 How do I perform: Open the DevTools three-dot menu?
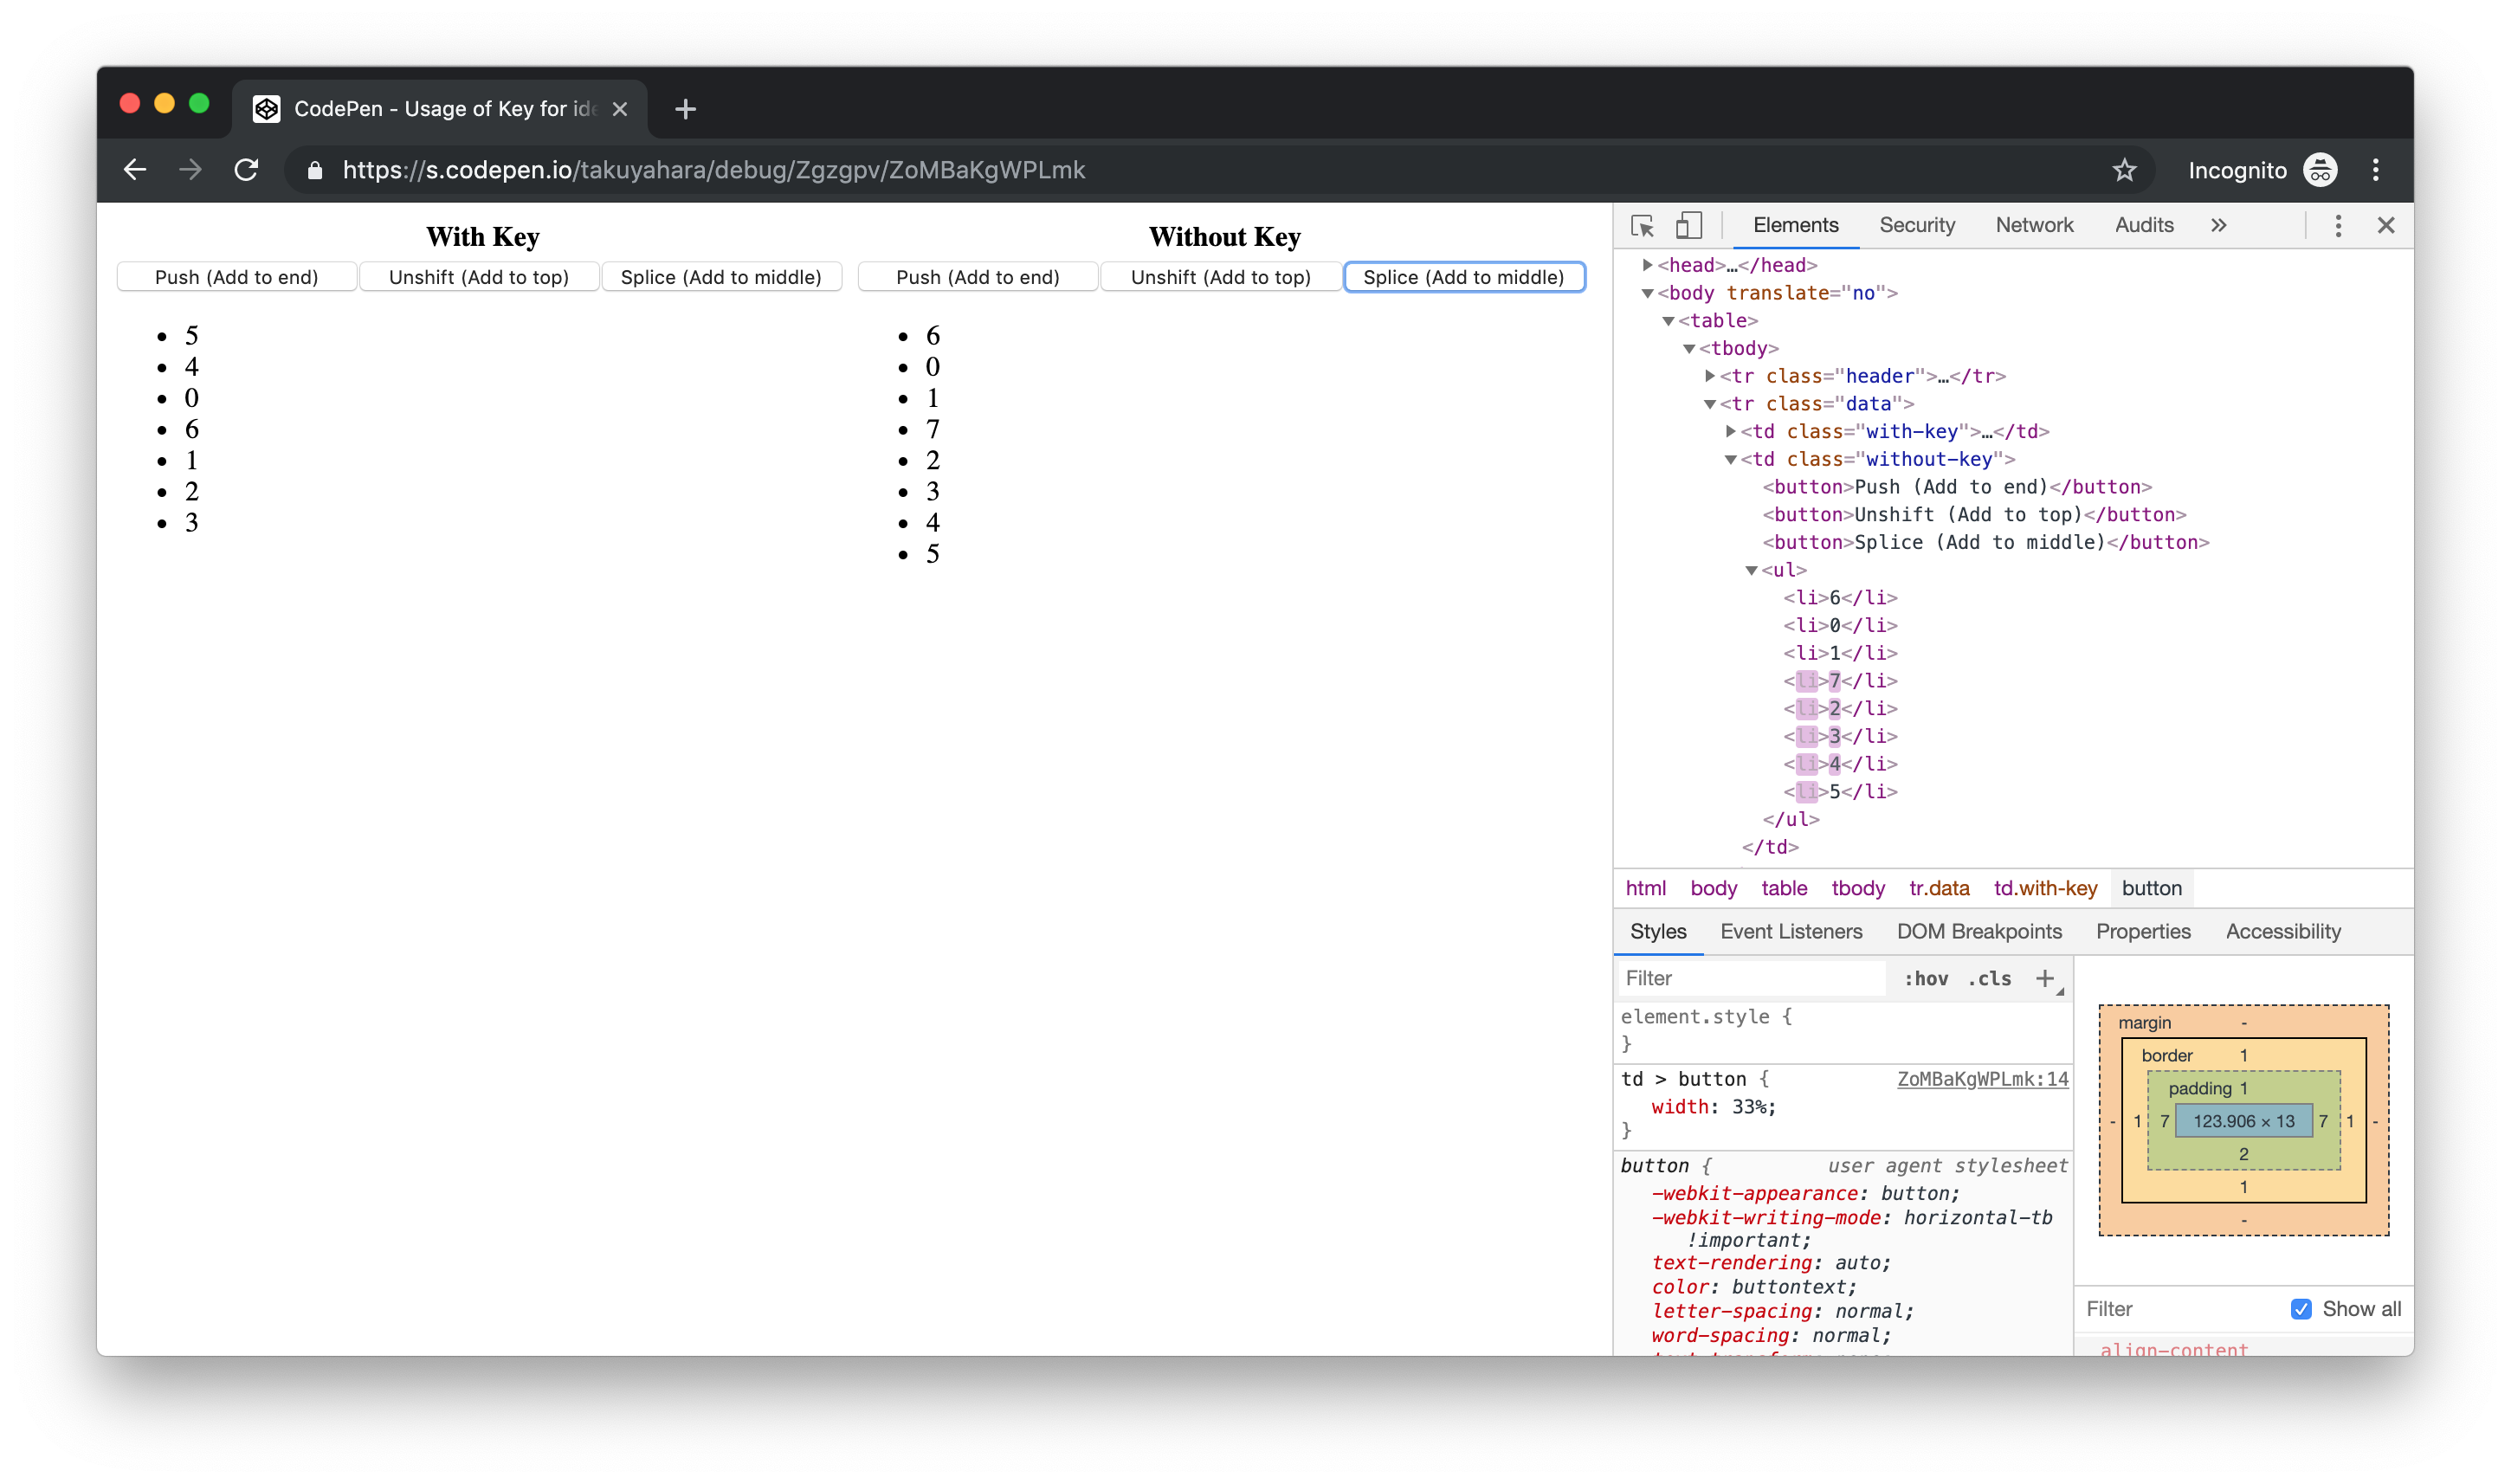tap(2338, 226)
